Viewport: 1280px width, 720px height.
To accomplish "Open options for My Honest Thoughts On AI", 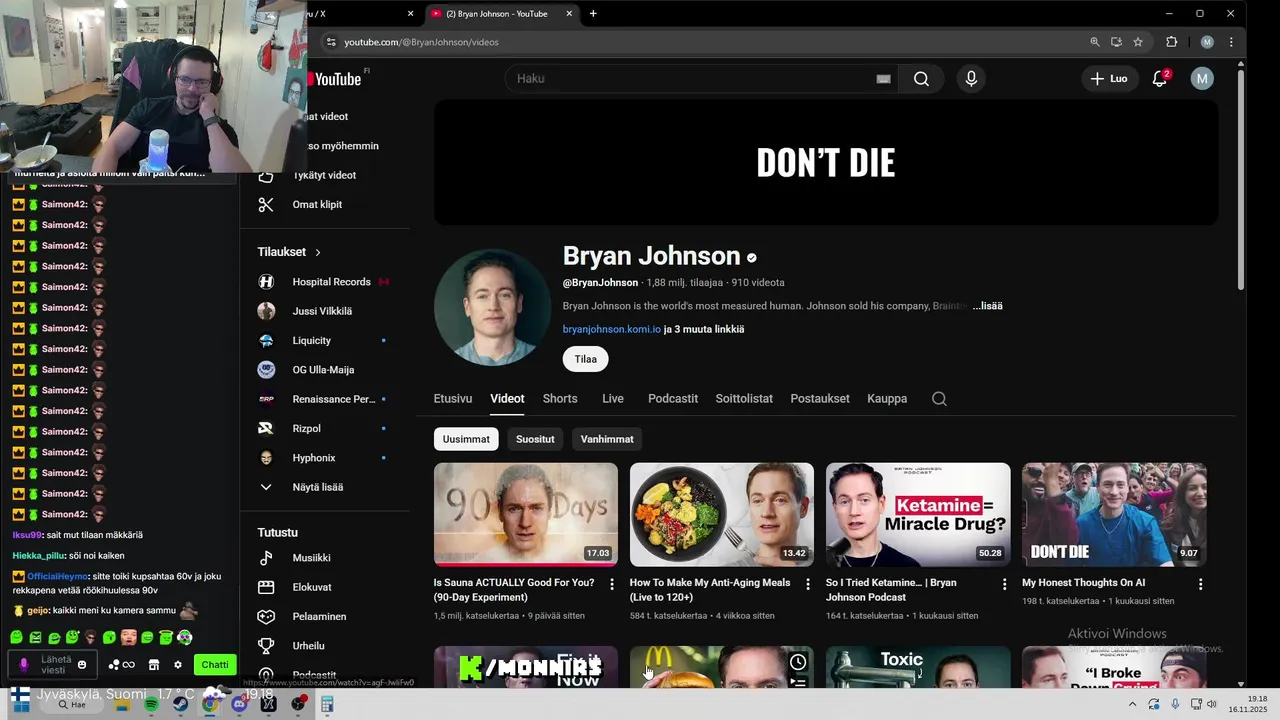I will click(x=1201, y=584).
